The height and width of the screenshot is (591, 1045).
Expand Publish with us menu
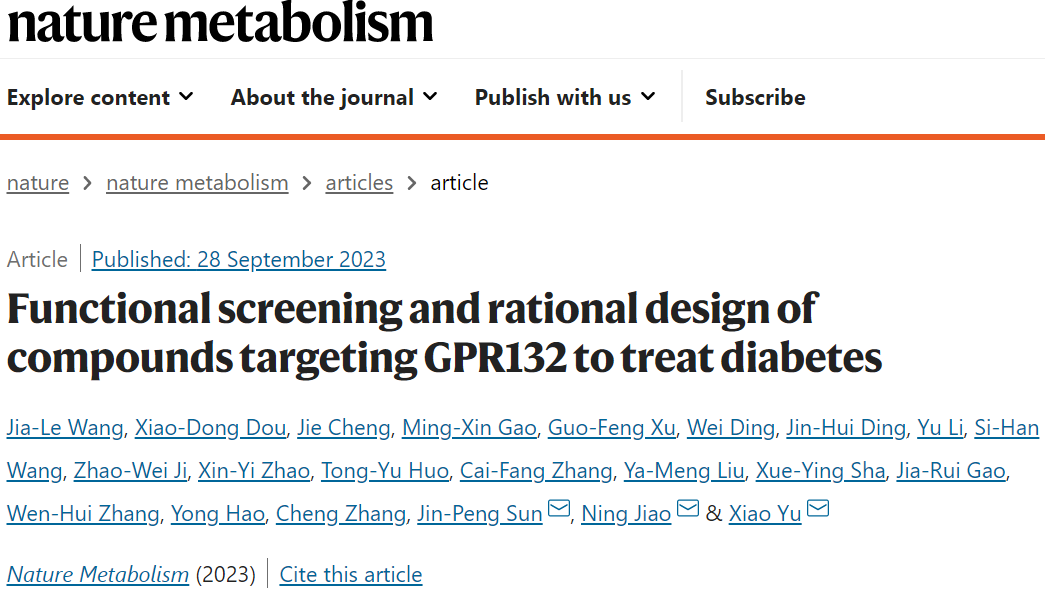(x=565, y=97)
